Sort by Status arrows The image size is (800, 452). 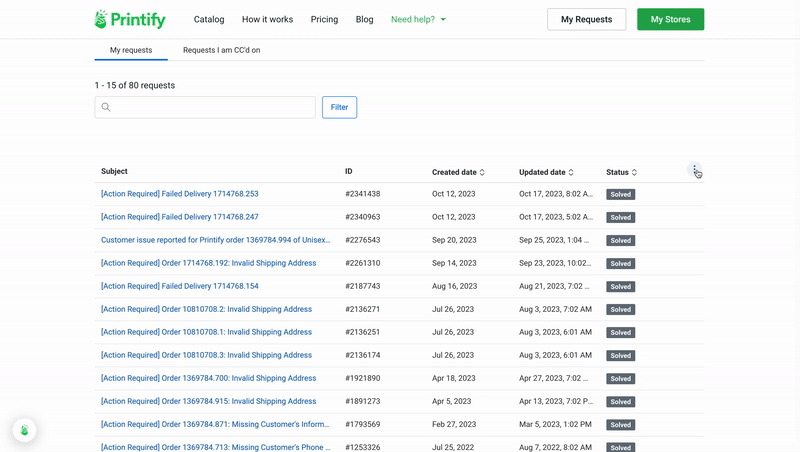click(634, 172)
